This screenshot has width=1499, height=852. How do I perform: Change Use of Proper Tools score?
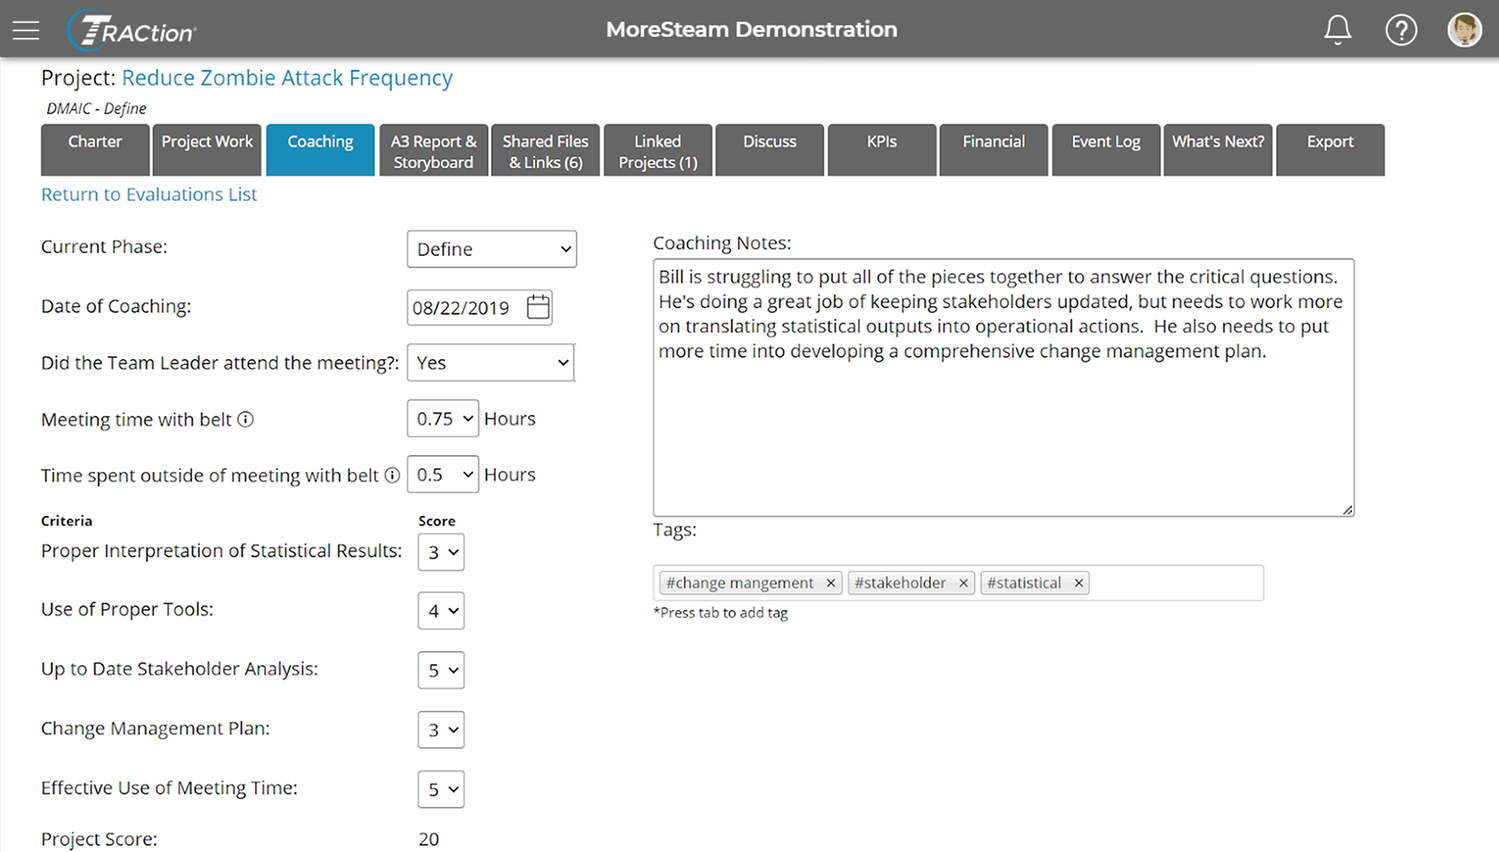441,611
